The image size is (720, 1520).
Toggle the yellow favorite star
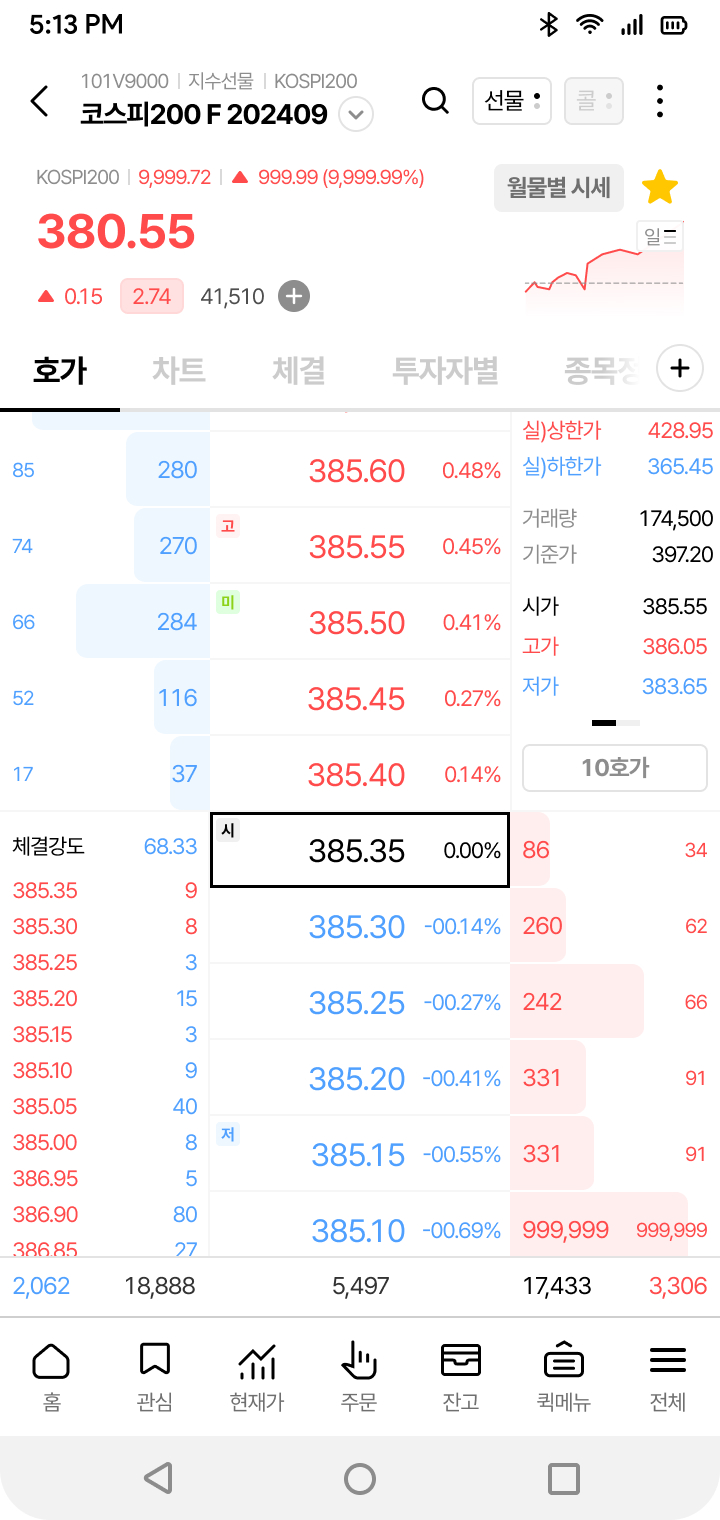659,188
